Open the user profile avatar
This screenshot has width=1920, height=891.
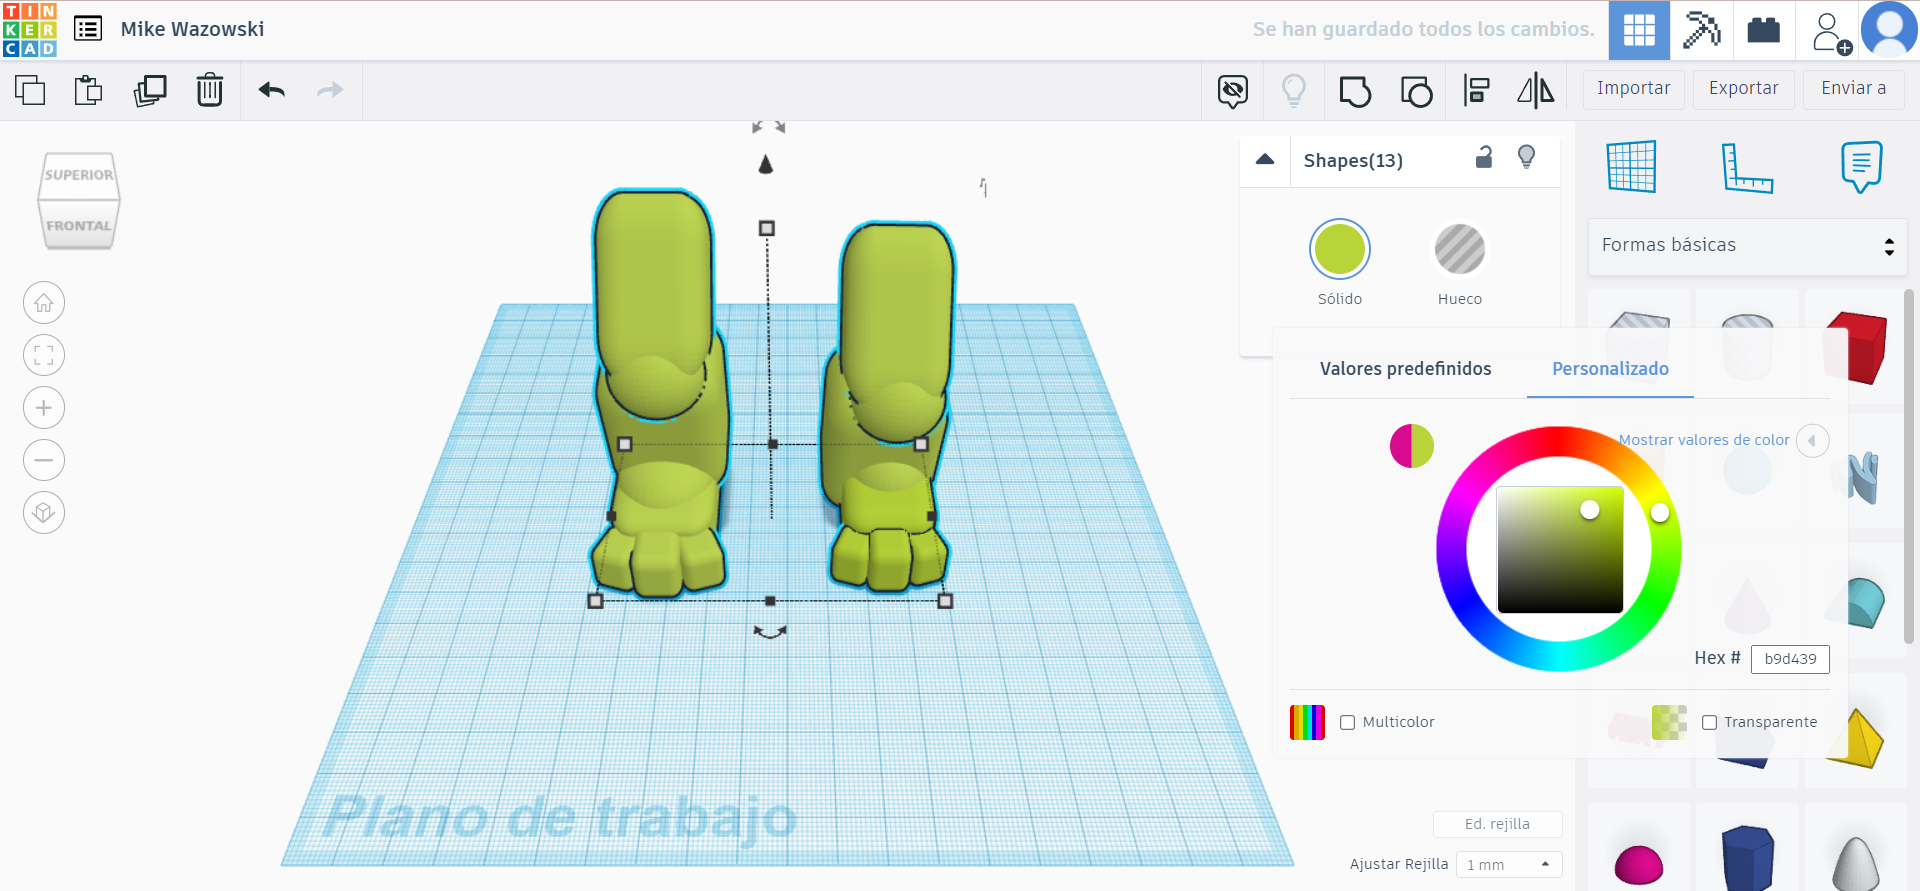pyautogui.click(x=1889, y=30)
